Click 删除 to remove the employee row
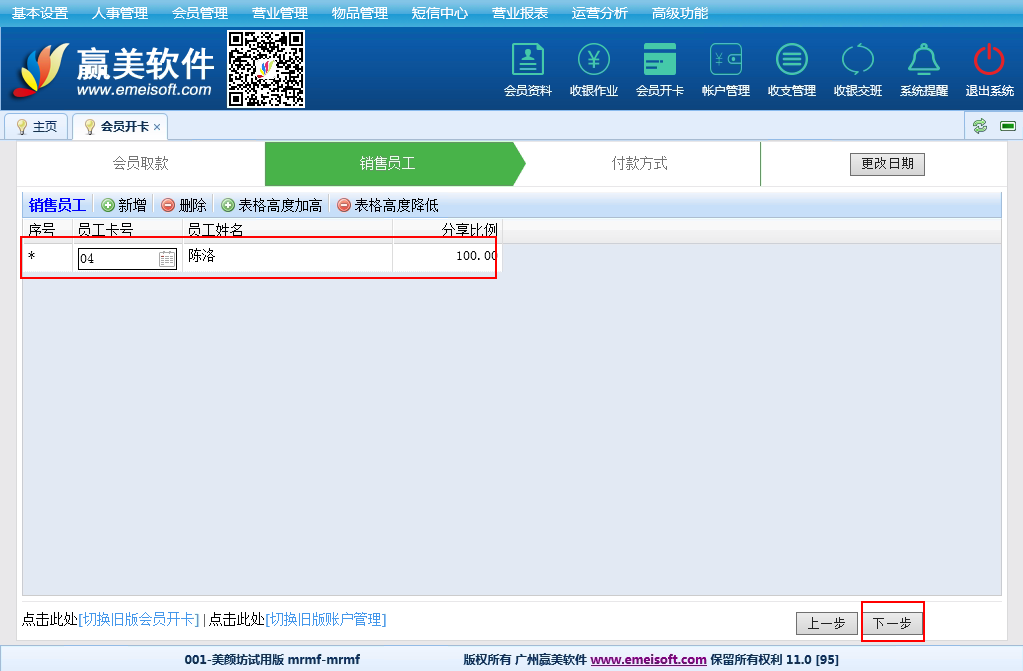This screenshot has width=1023, height=671. (183, 205)
